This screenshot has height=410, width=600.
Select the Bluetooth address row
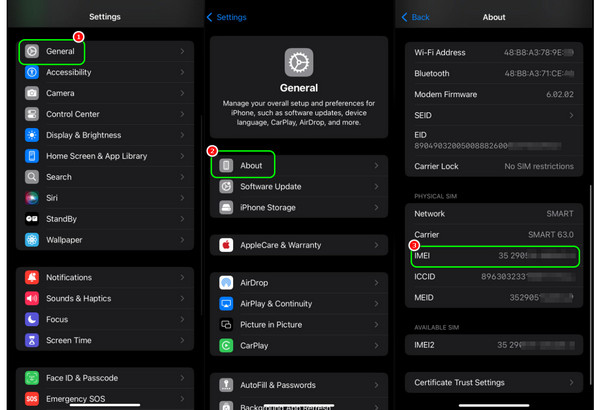click(x=494, y=74)
